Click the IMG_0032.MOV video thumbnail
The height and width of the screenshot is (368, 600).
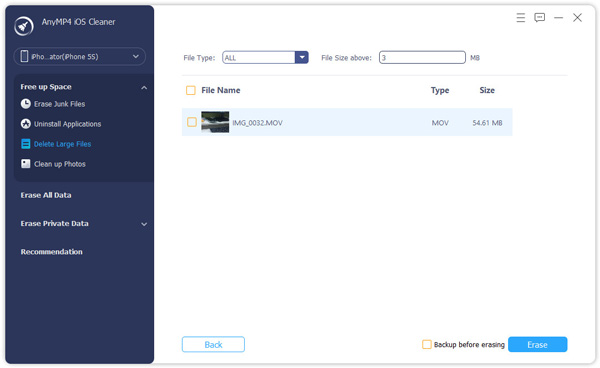[x=215, y=122]
